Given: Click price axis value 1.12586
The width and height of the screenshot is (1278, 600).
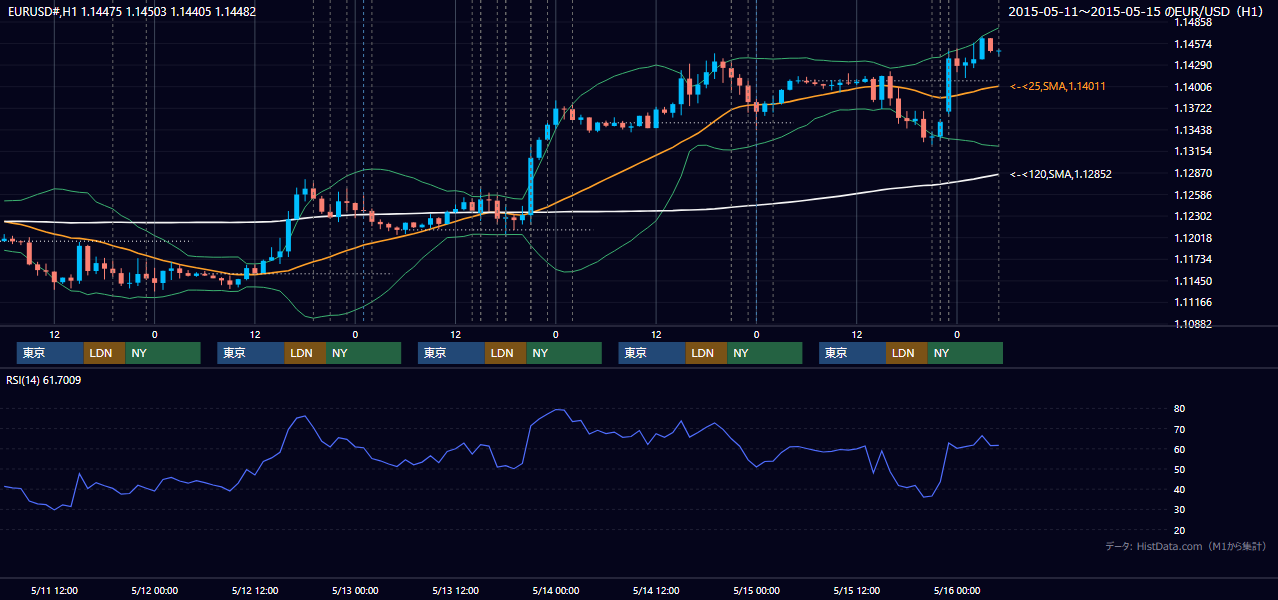Looking at the screenshot, I should pos(1193,195).
